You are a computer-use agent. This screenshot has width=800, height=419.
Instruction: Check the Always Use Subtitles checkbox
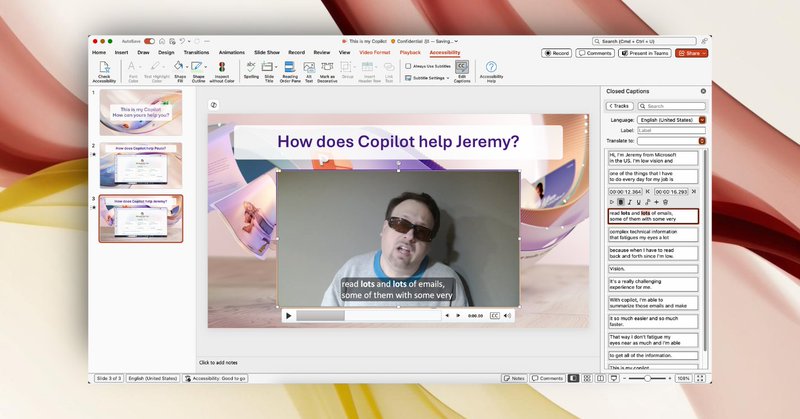point(408,66)
